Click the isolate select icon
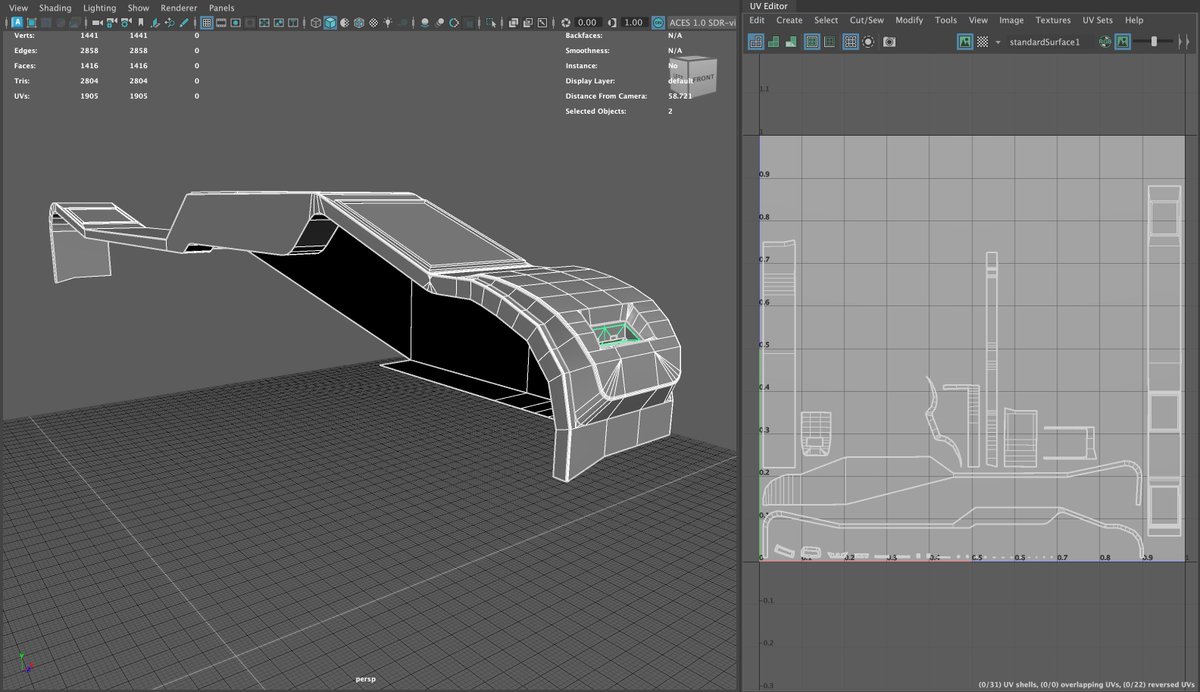 coord(491,22)
